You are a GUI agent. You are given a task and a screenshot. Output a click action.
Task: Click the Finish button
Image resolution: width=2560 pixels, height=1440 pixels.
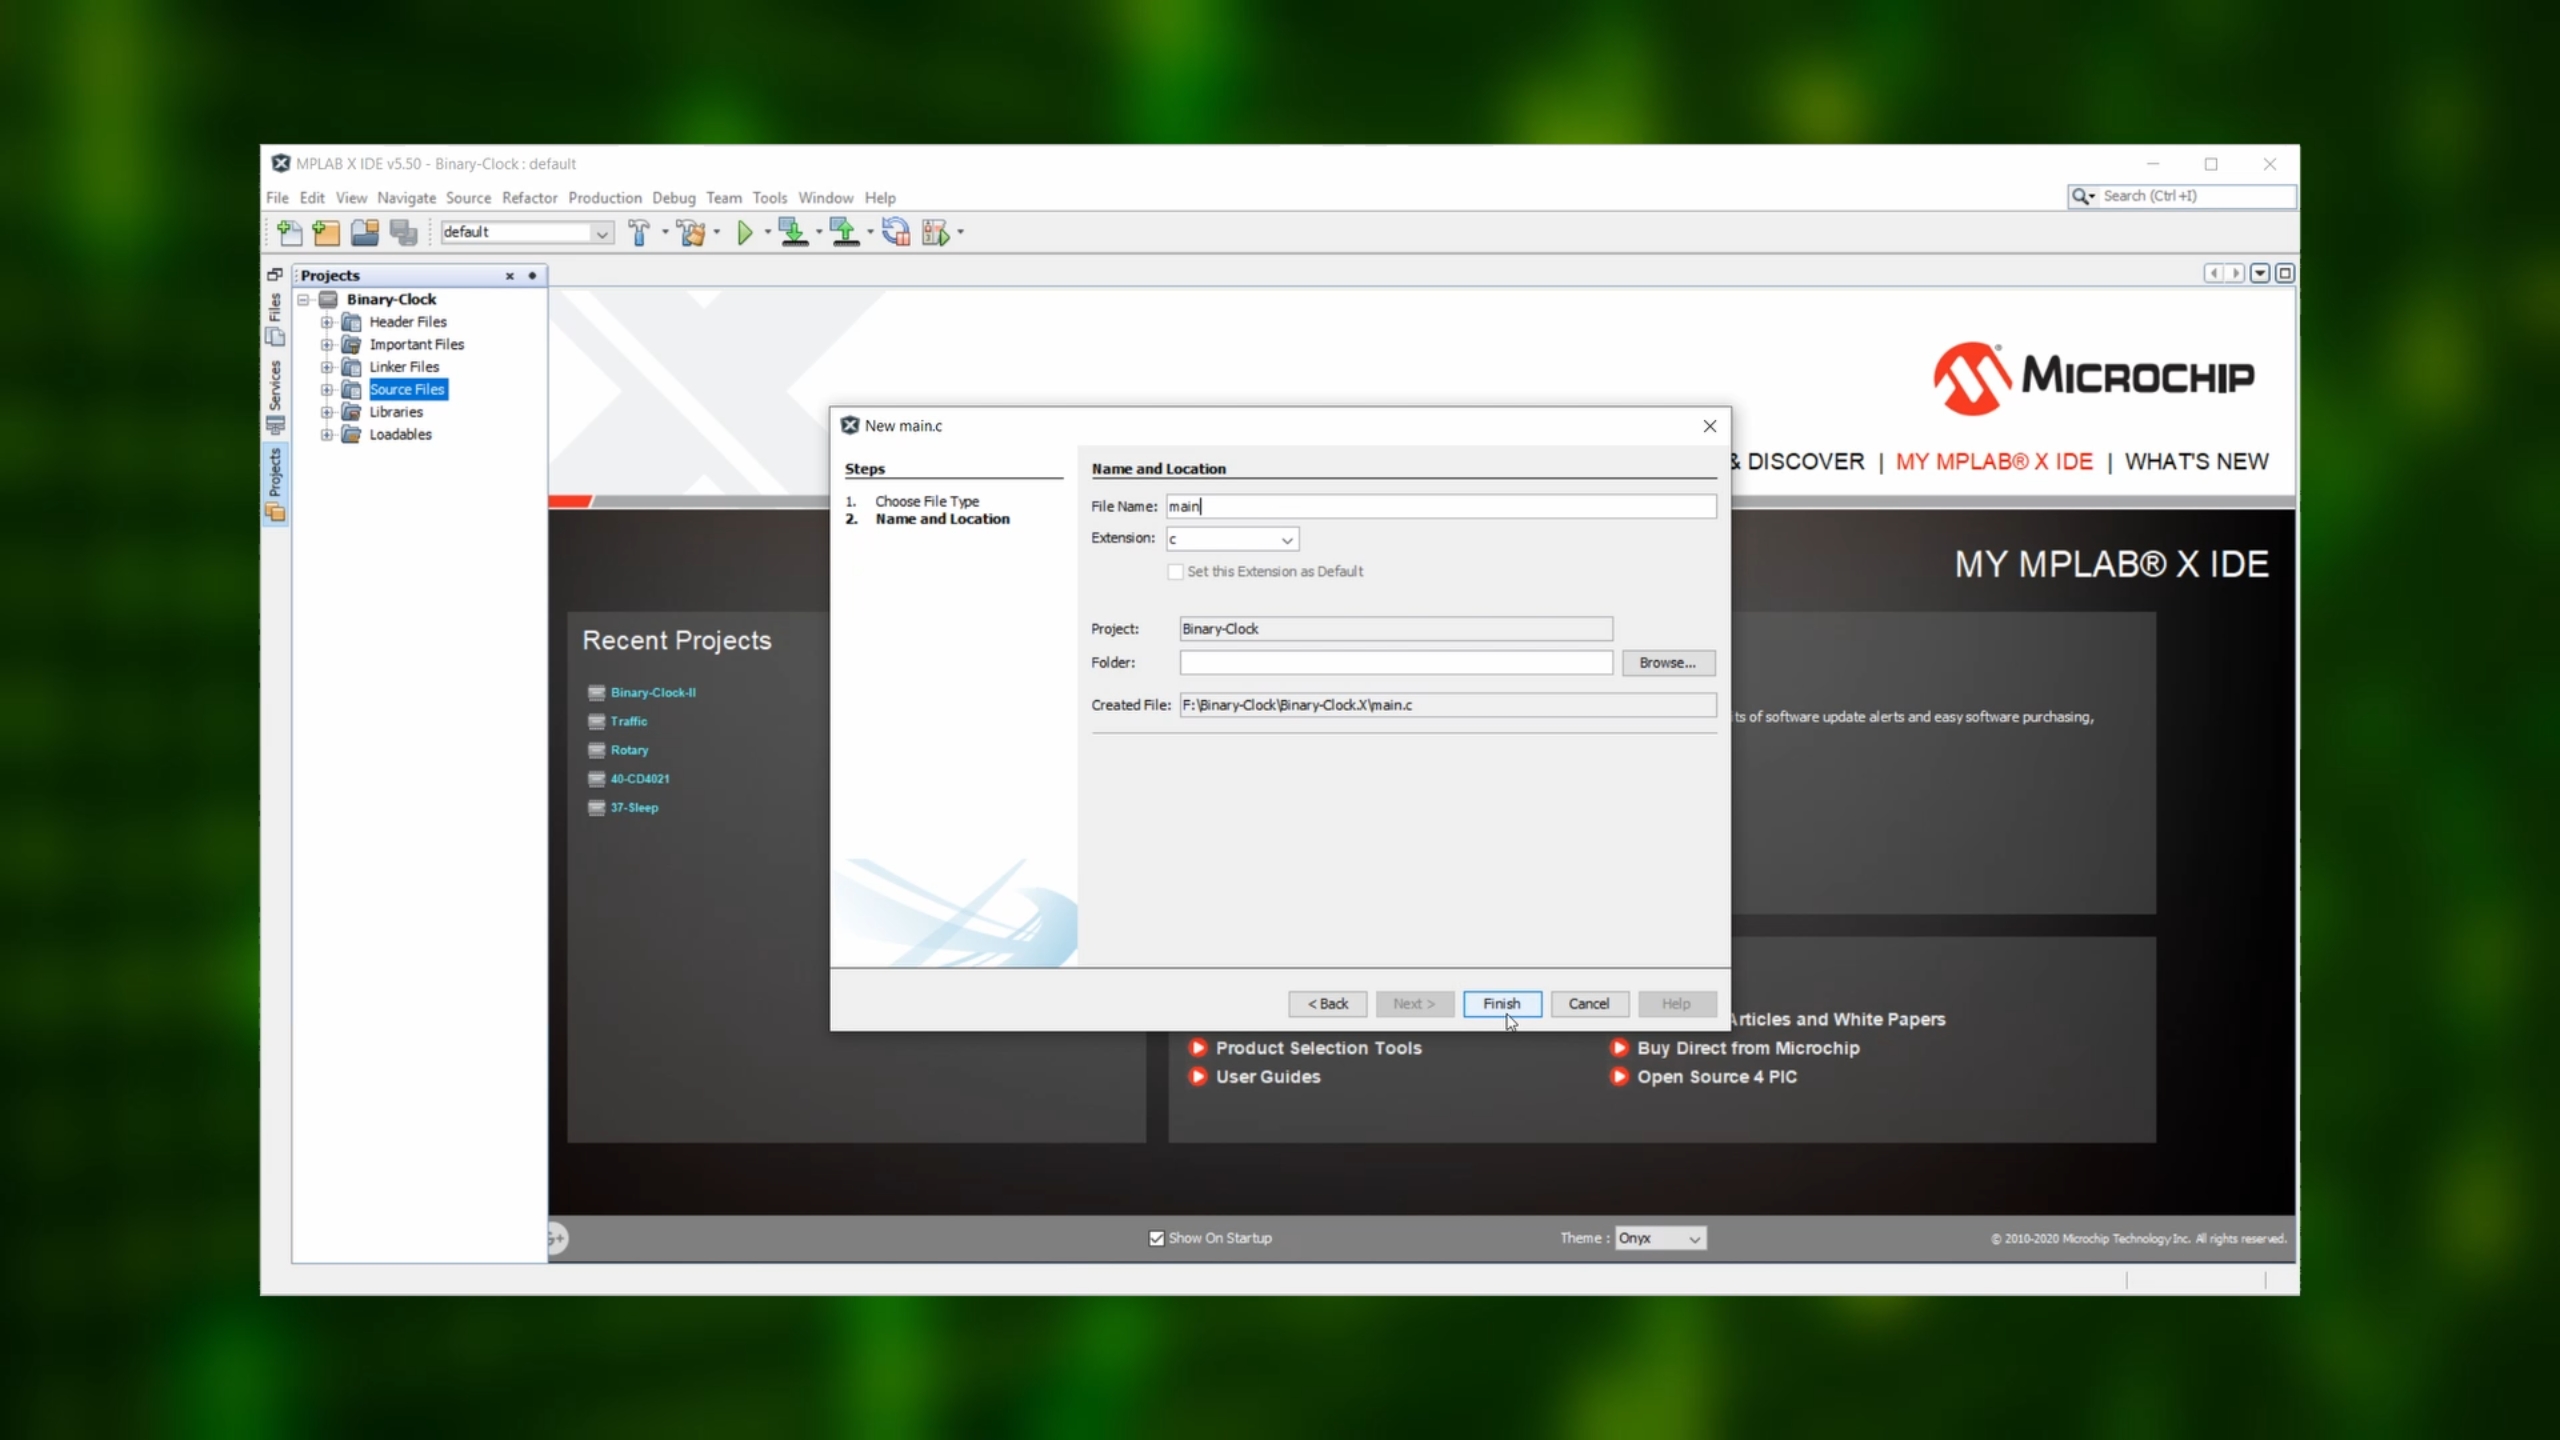pos(1501,1004)
